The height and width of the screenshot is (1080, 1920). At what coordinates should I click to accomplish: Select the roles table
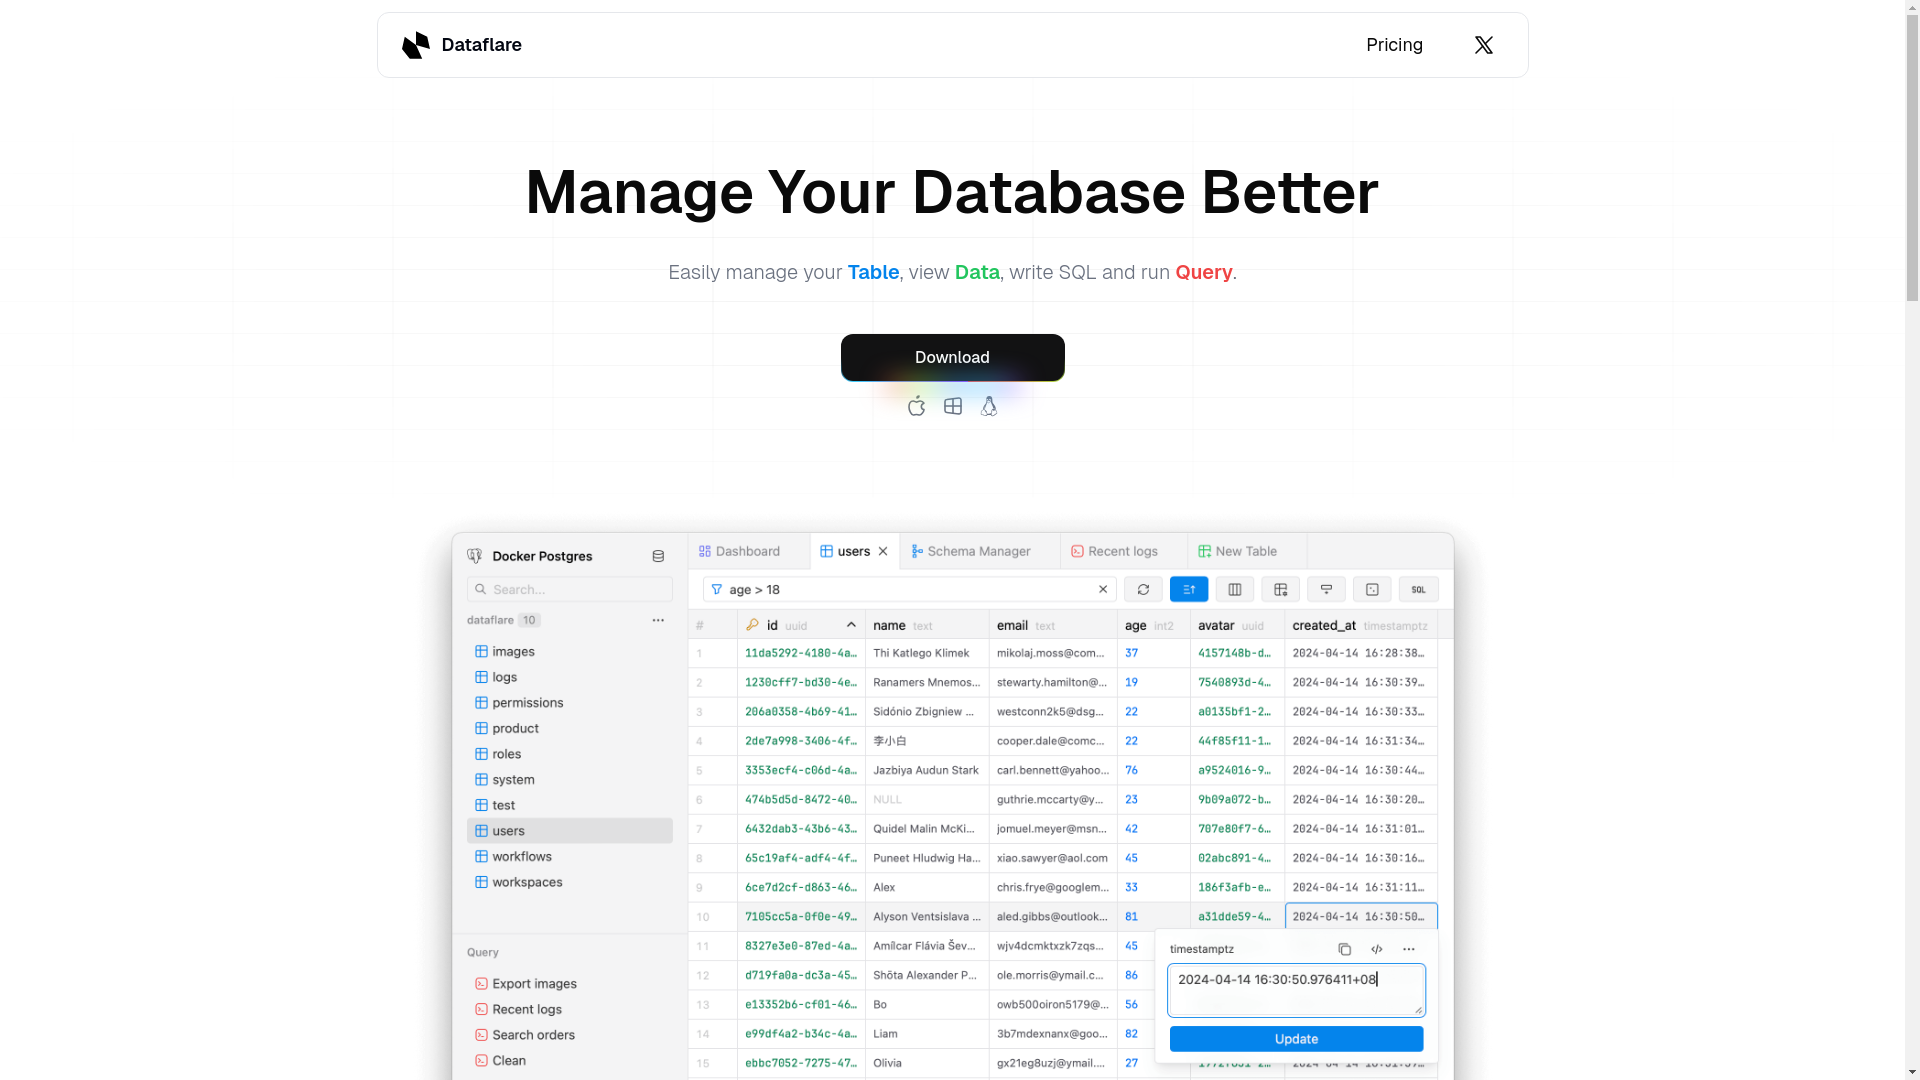[x=569, y=754]
